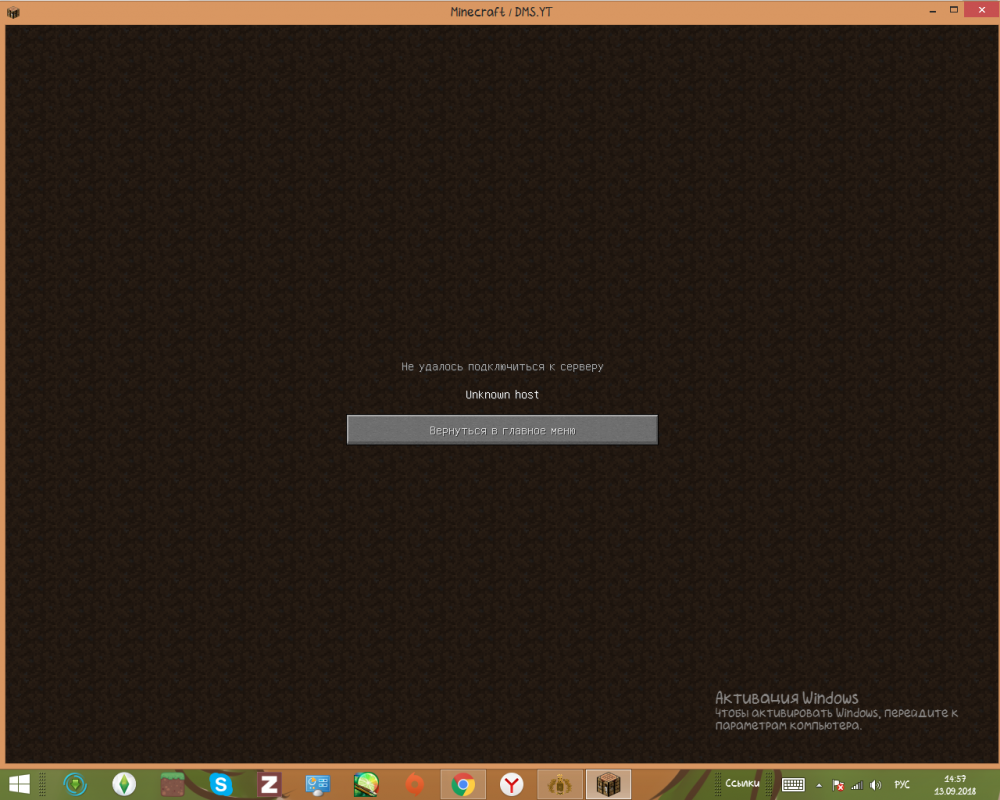Image resolution: width=1000 pixels, height=800 pixels.
Task: Open the touch keyboard from the taskbar
Action: coord(794,784)
